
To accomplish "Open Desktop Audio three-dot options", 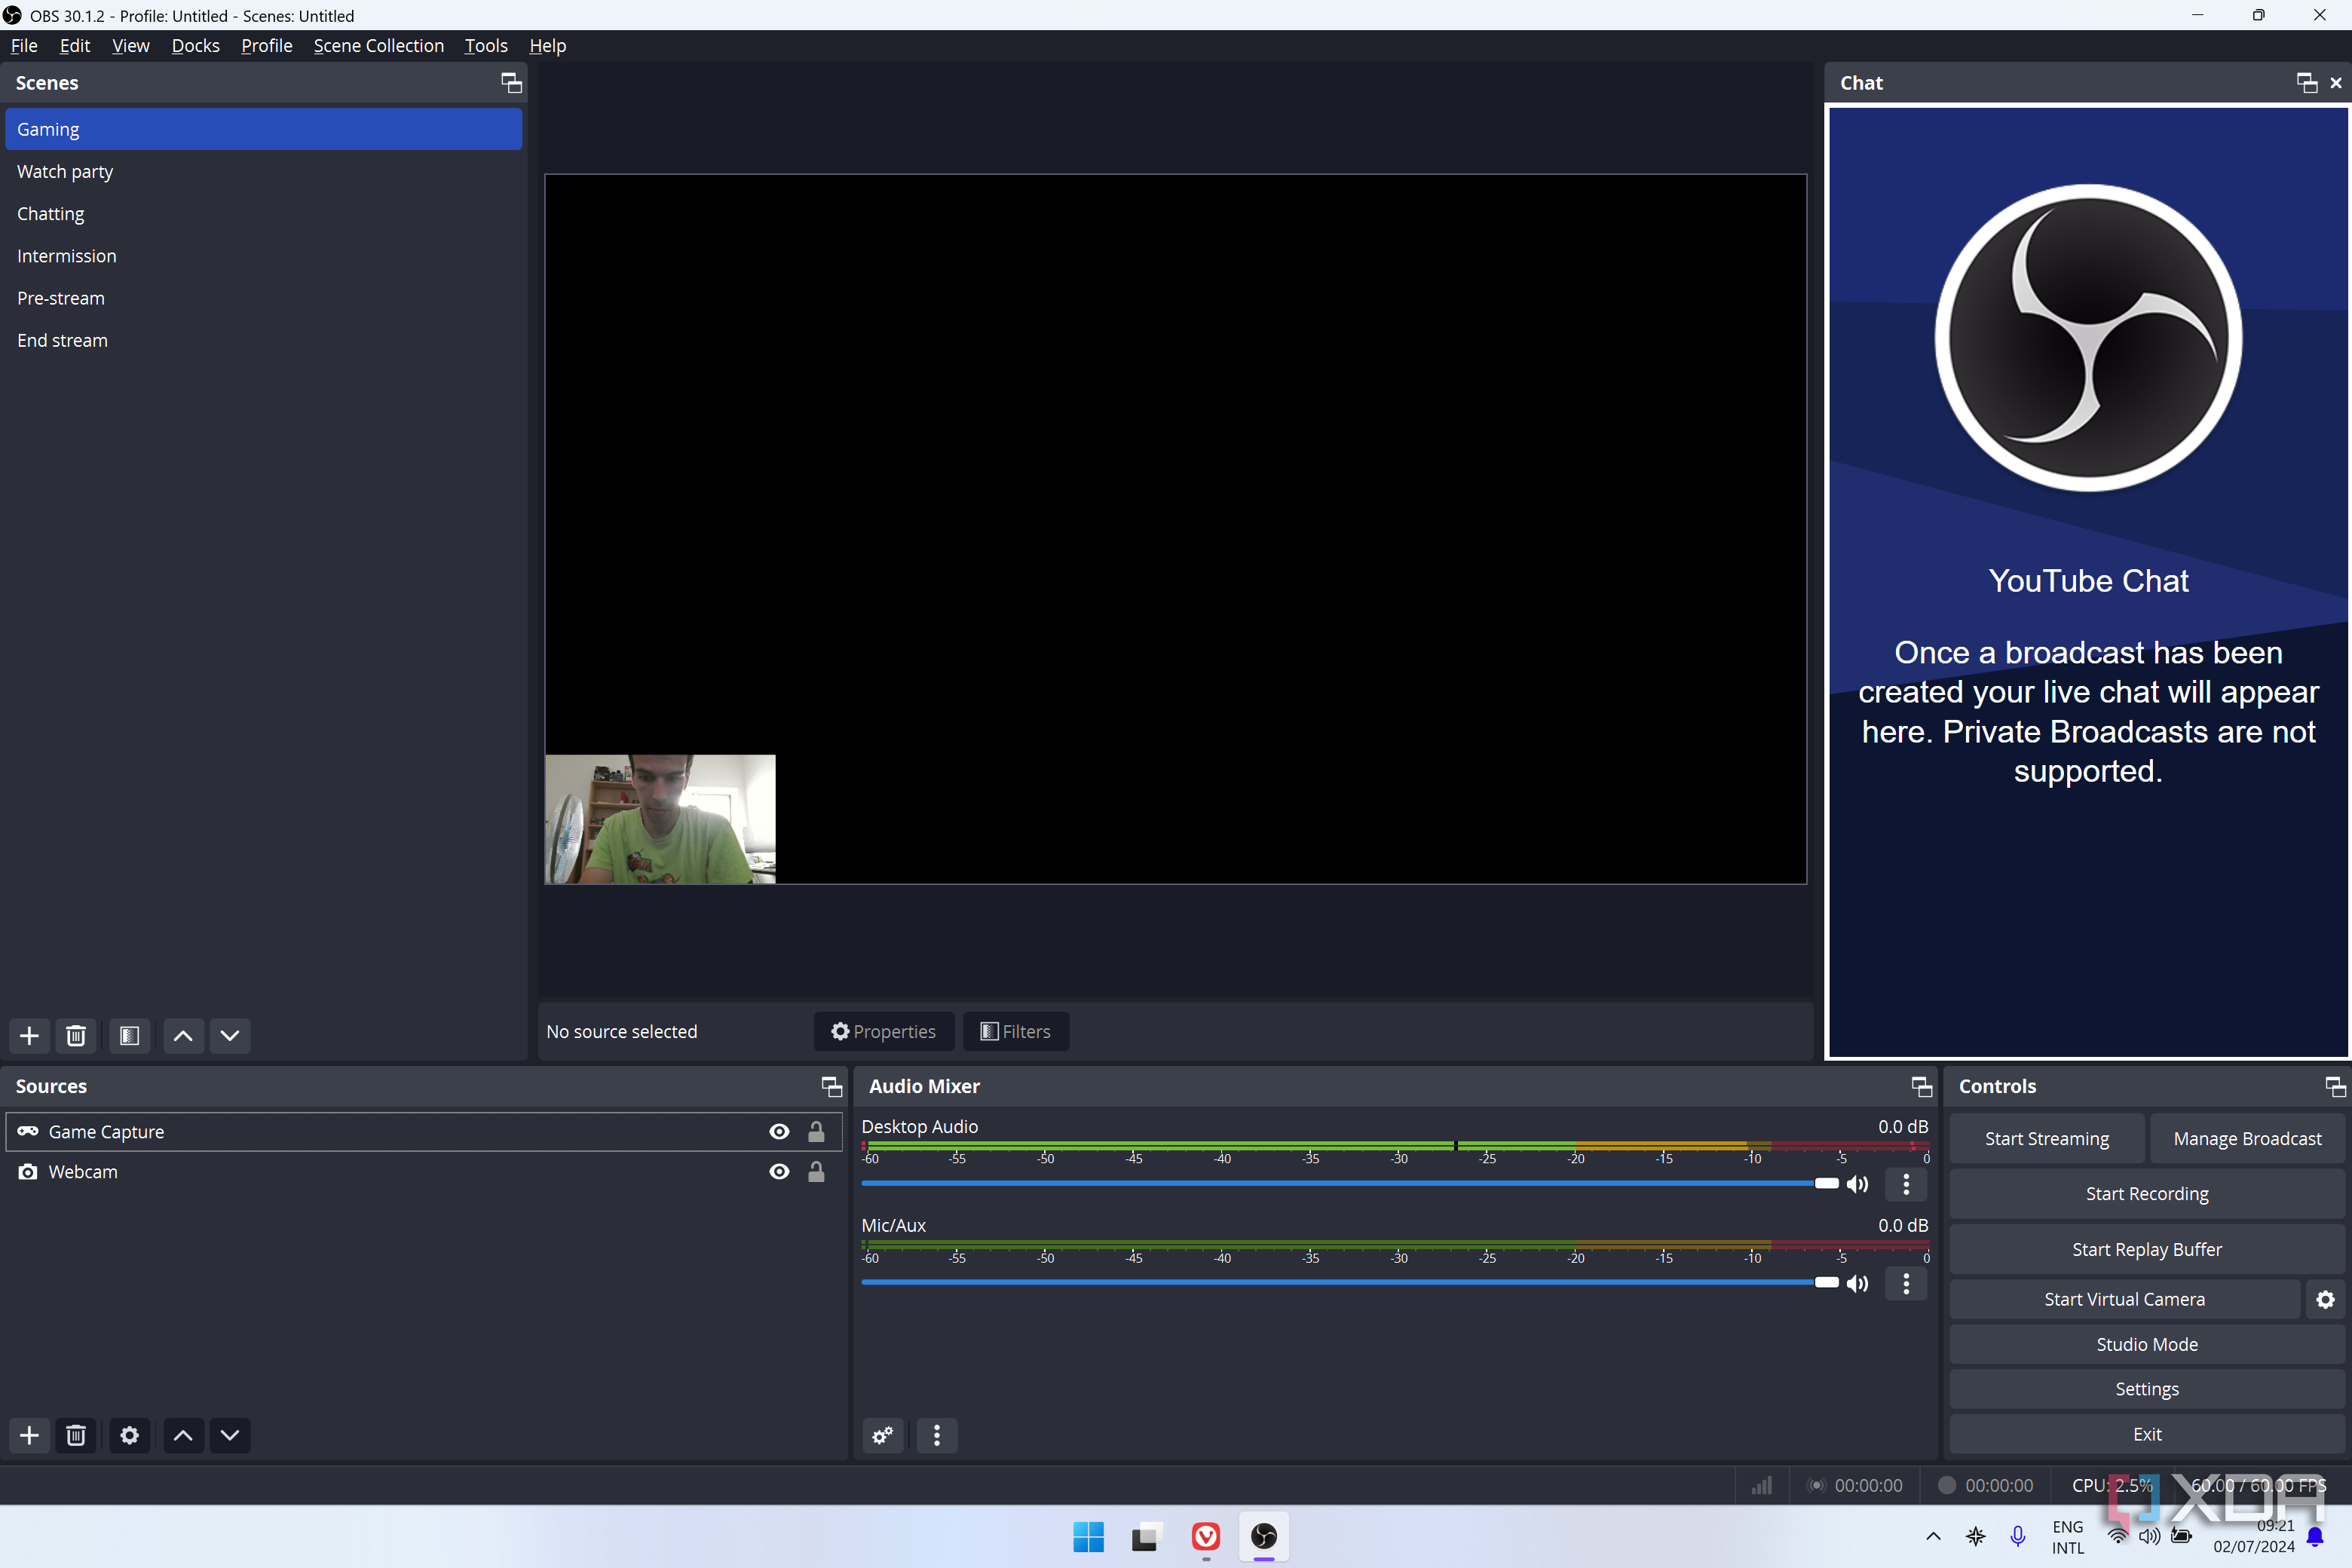I will (x=1906, y=1184).
